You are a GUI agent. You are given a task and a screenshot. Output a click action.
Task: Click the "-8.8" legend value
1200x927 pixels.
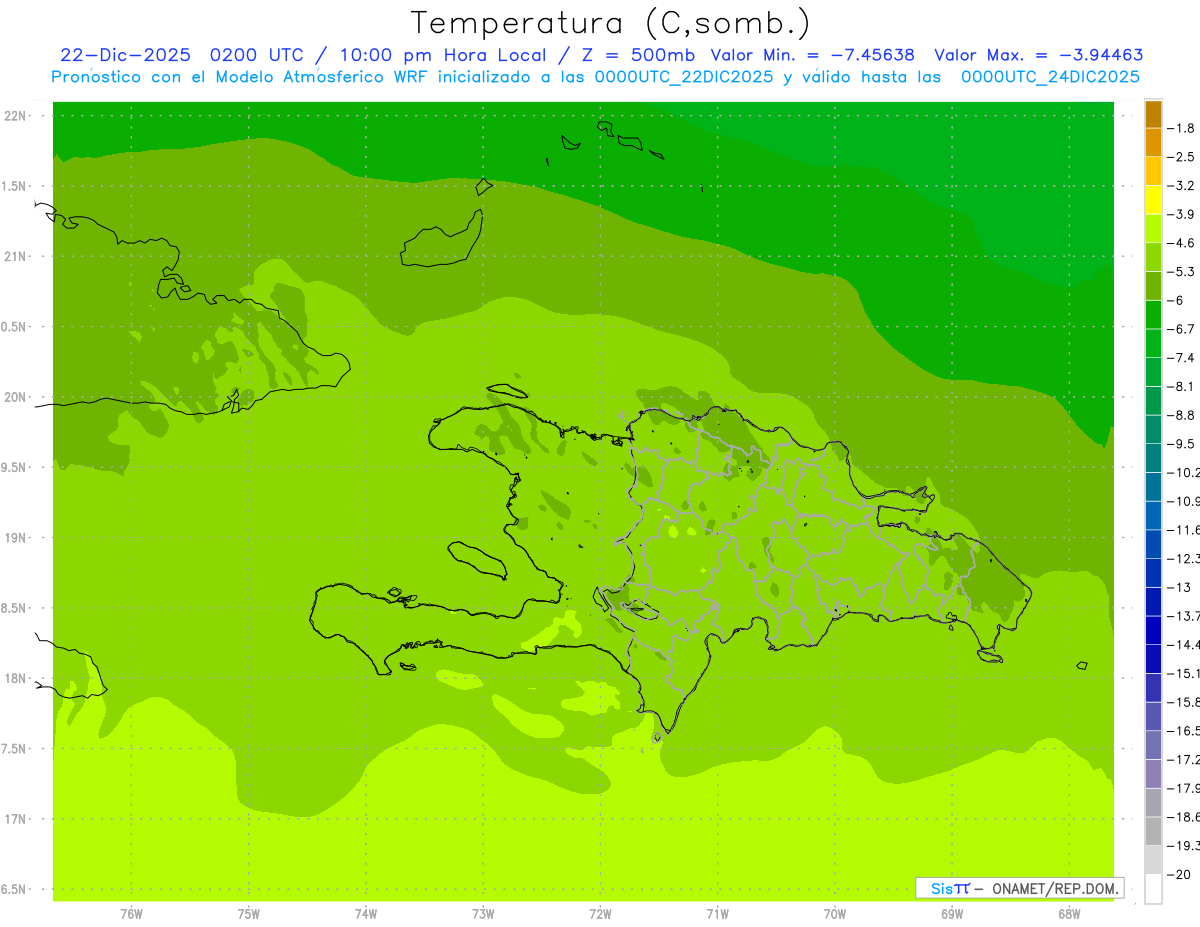[x=1182, y=415]
